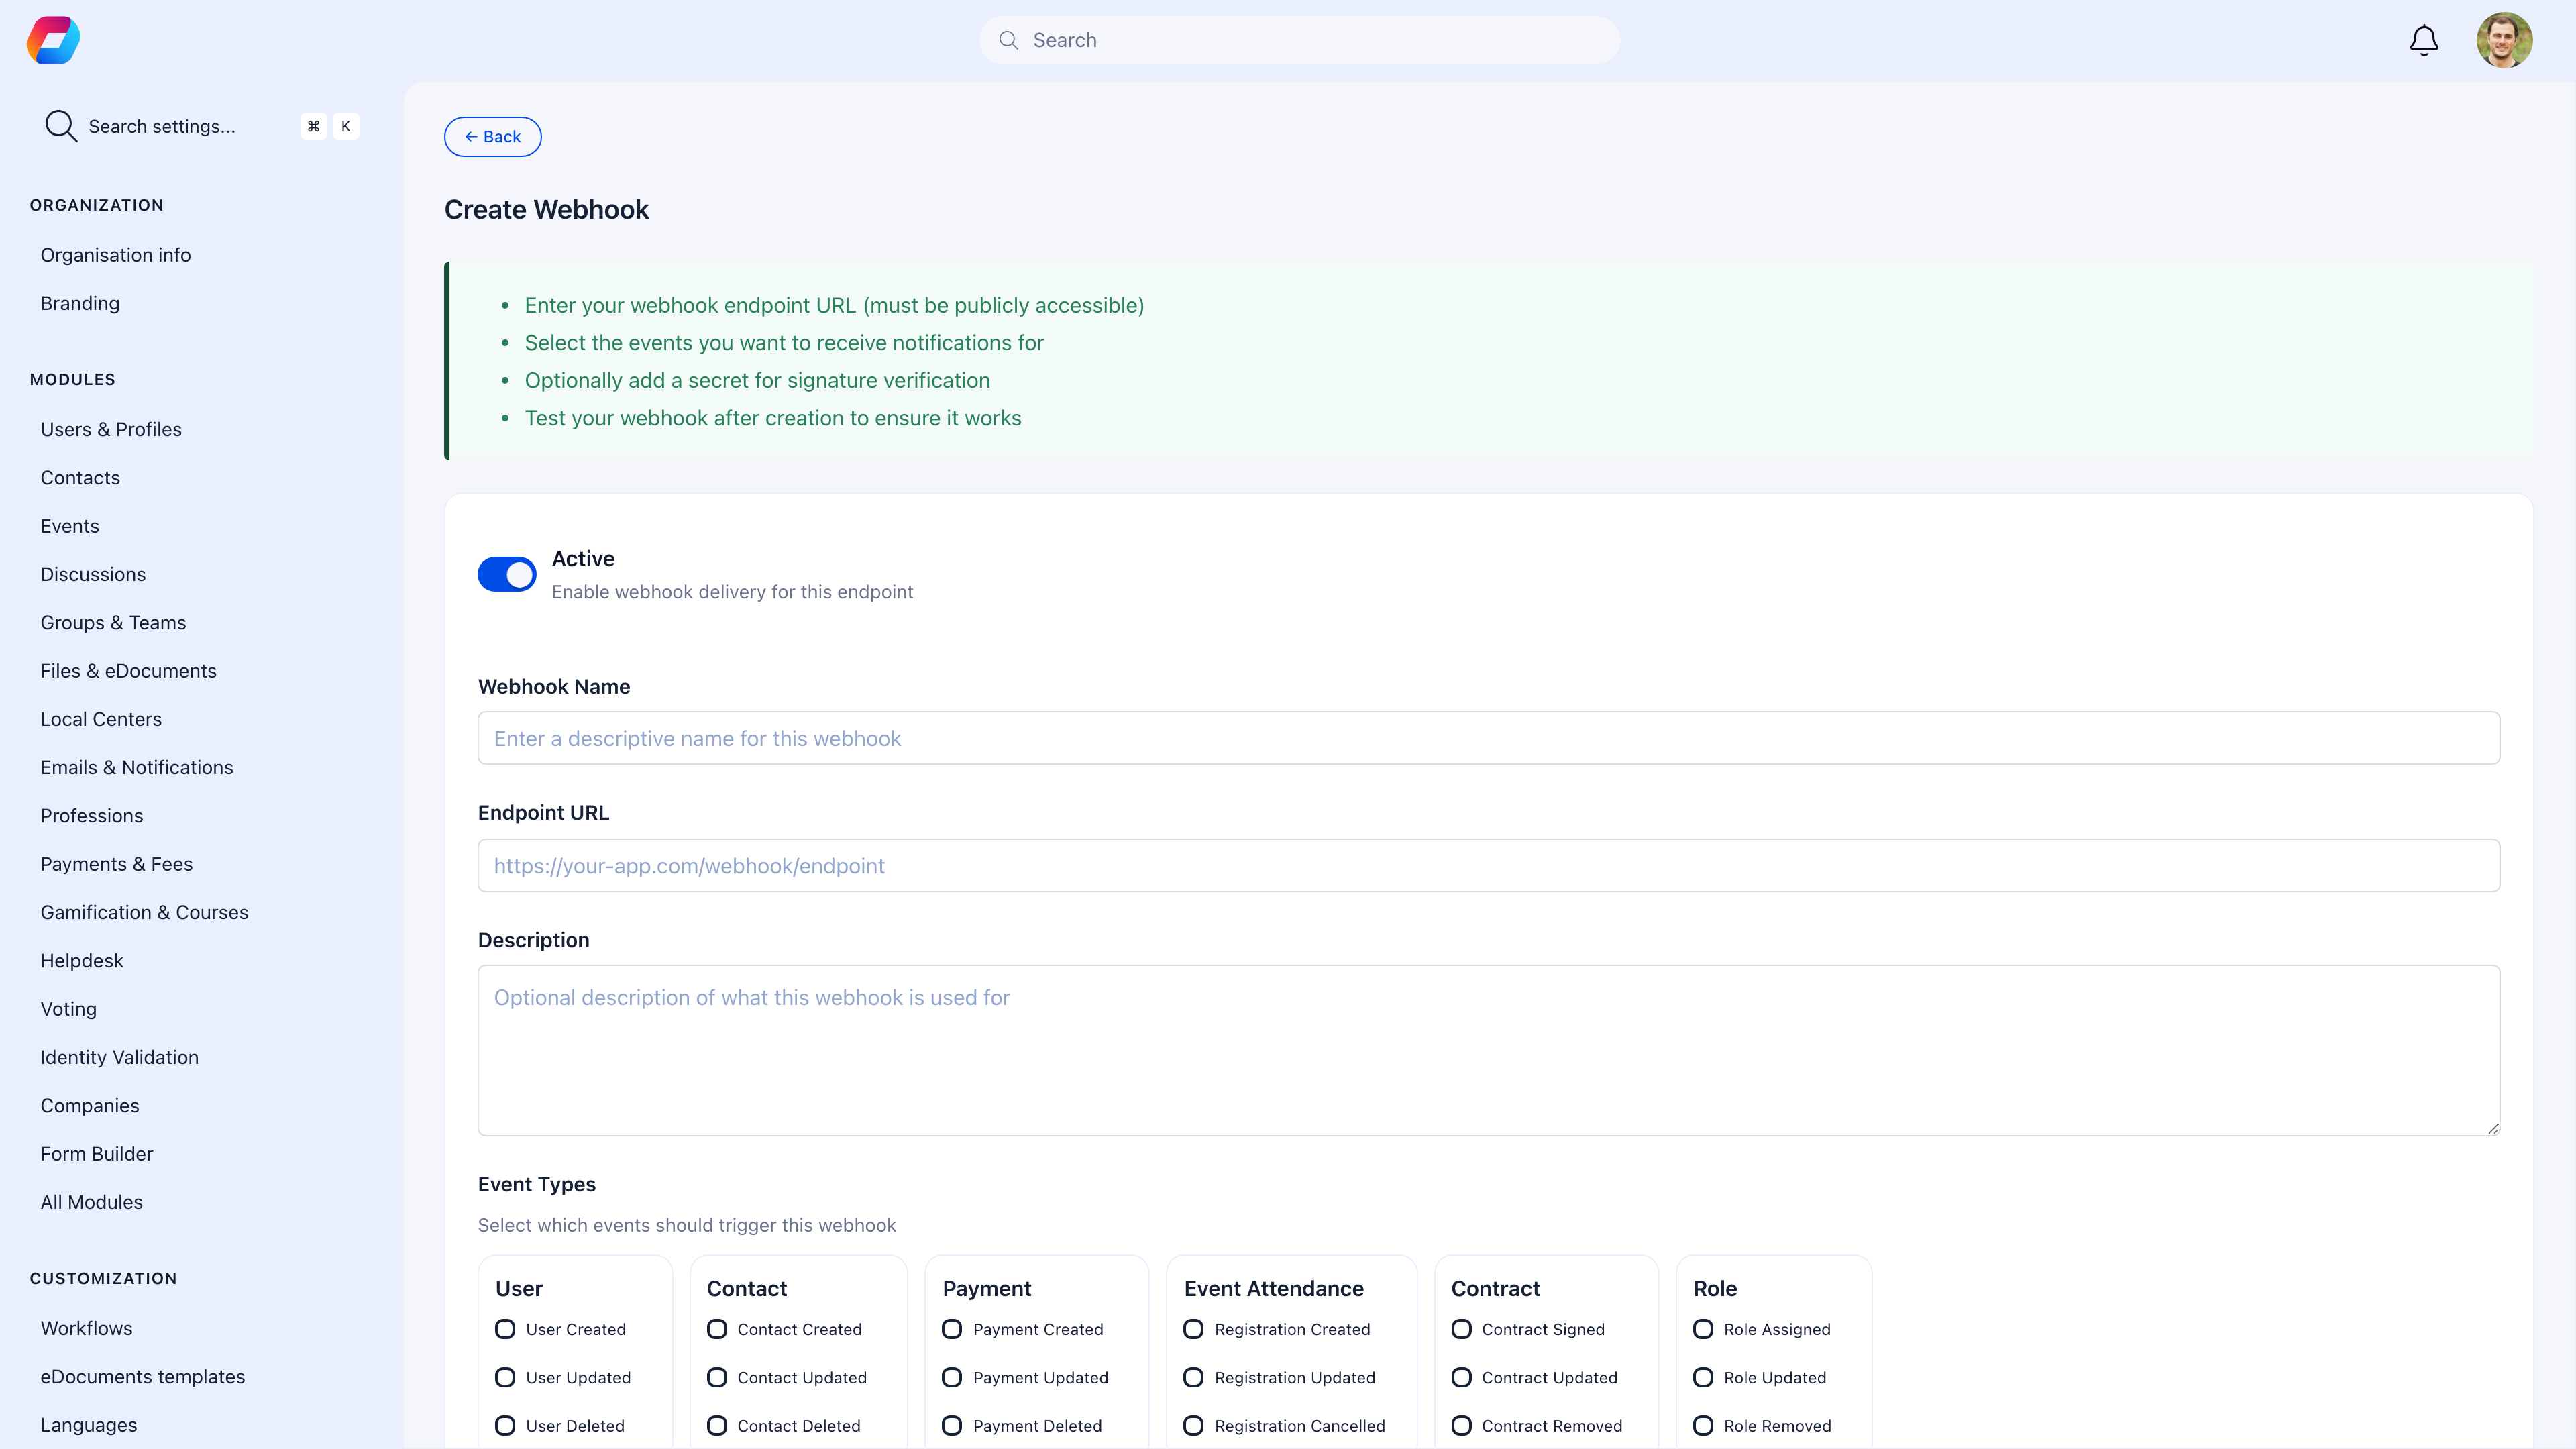The image size is (2576, 1449).
Task: Select the Contact Updated event
Action: pyautogui.click(x=716, y=1377)
